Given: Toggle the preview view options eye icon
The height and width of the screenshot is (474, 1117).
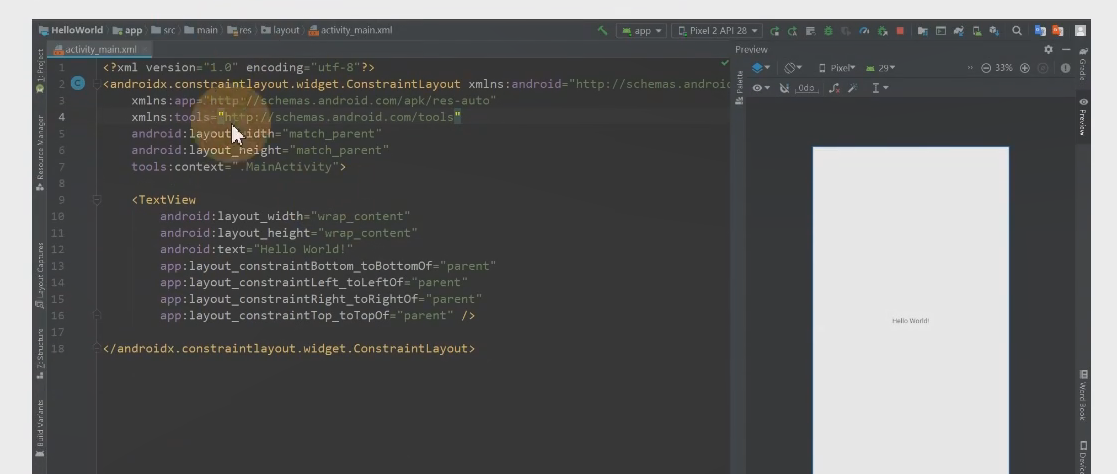Looking at the screenshot, I should pyautogui.click(x=759, y=88).
